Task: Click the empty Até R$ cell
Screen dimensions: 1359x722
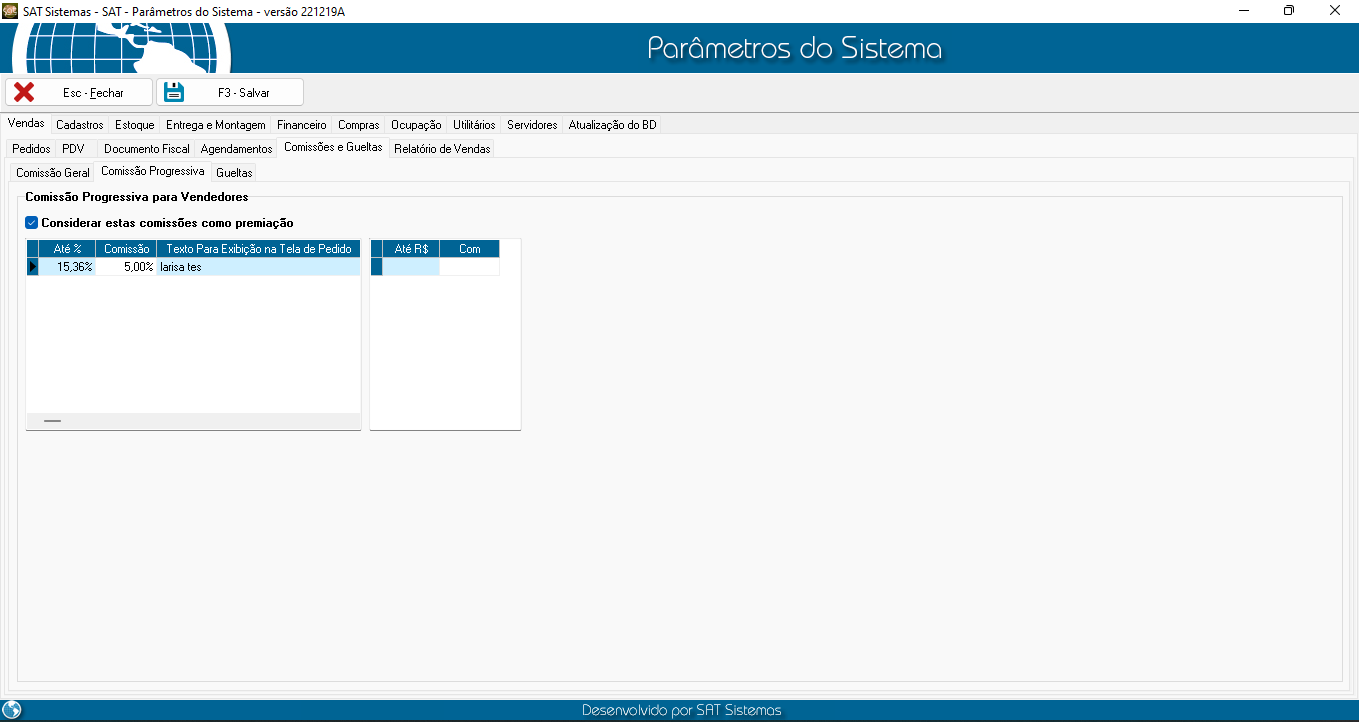Action: 411,267
